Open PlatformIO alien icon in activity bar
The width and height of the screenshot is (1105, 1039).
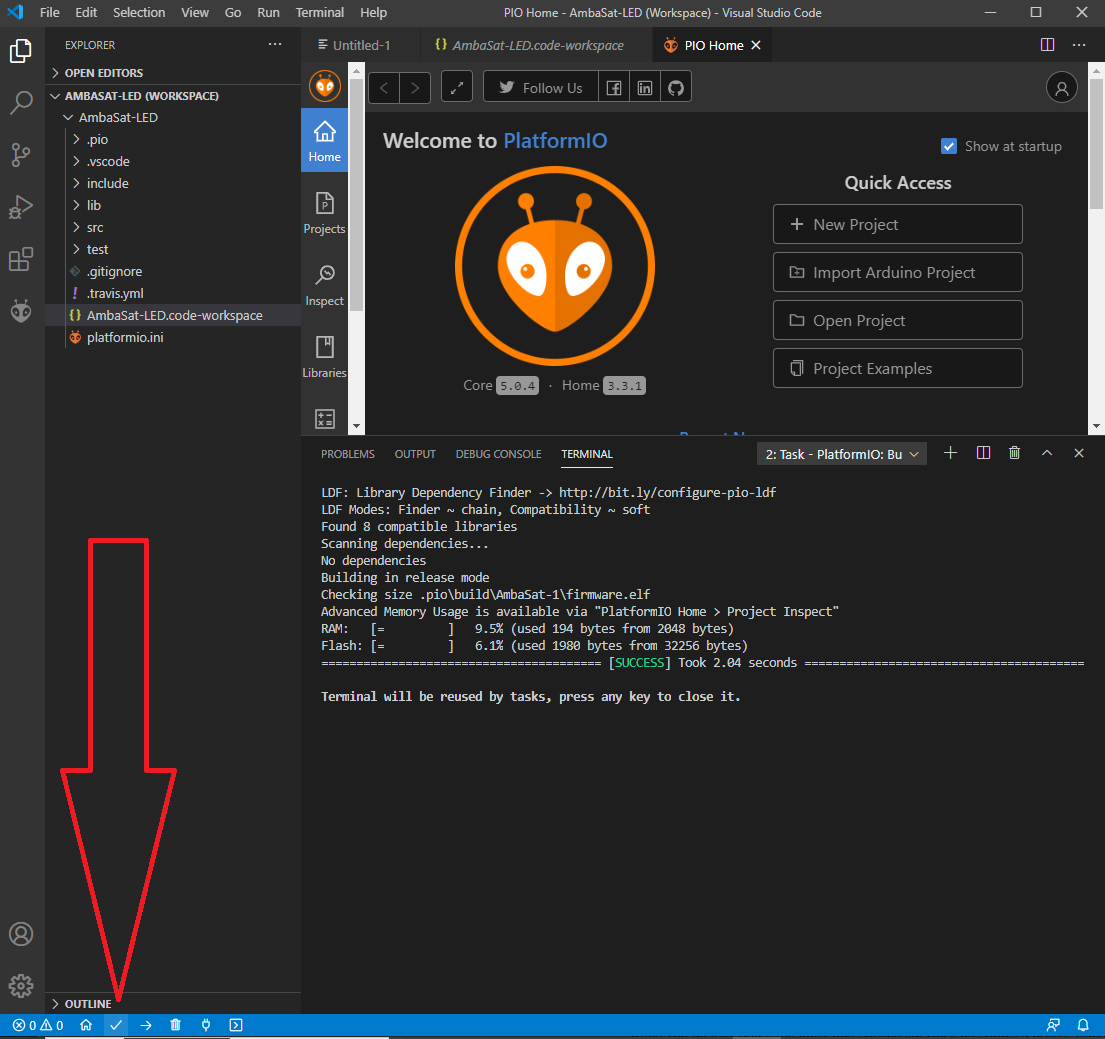click(21, 311)
